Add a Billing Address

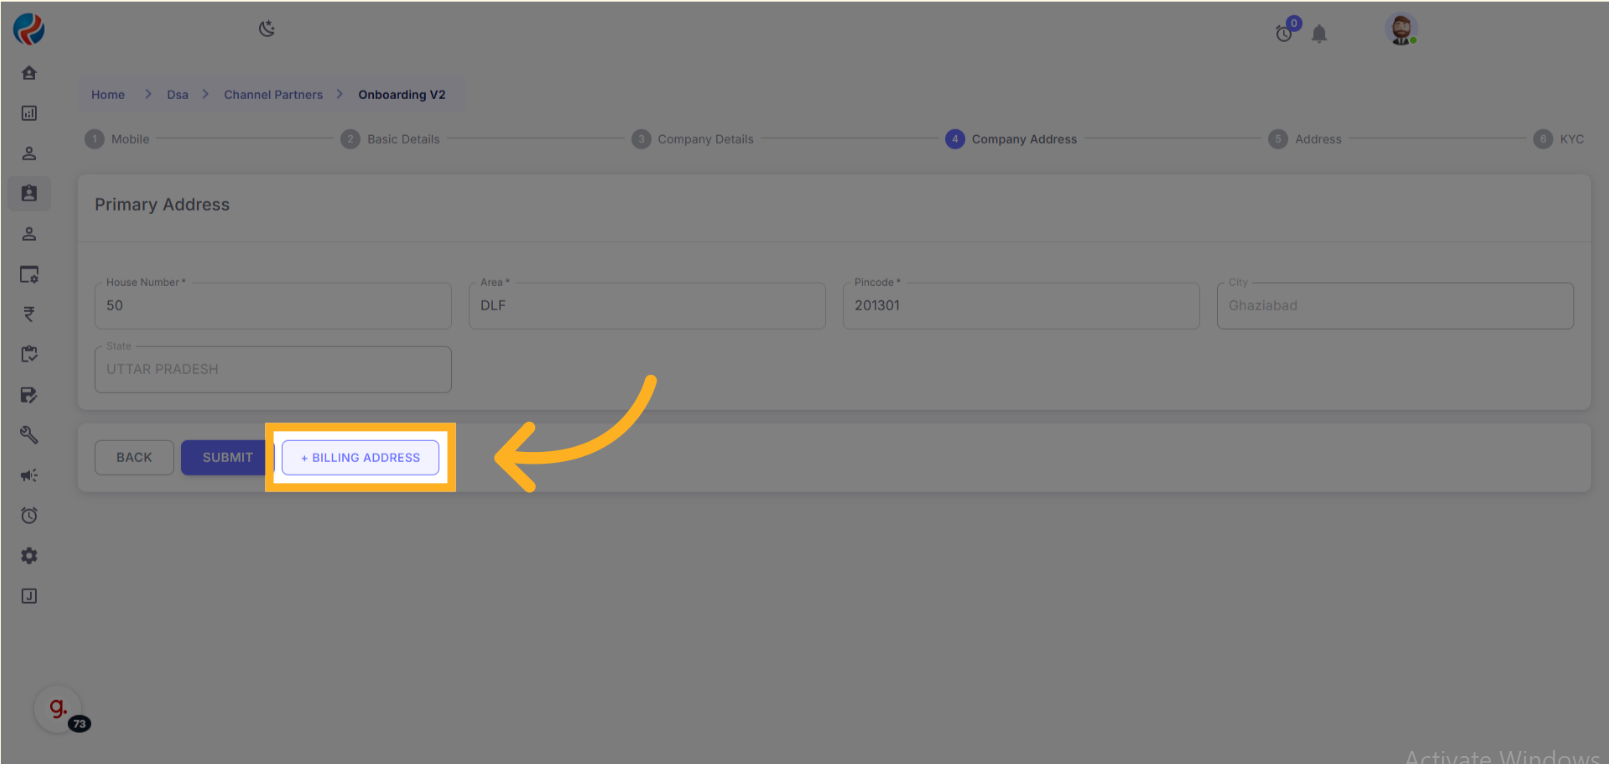[x=360, y=458]
